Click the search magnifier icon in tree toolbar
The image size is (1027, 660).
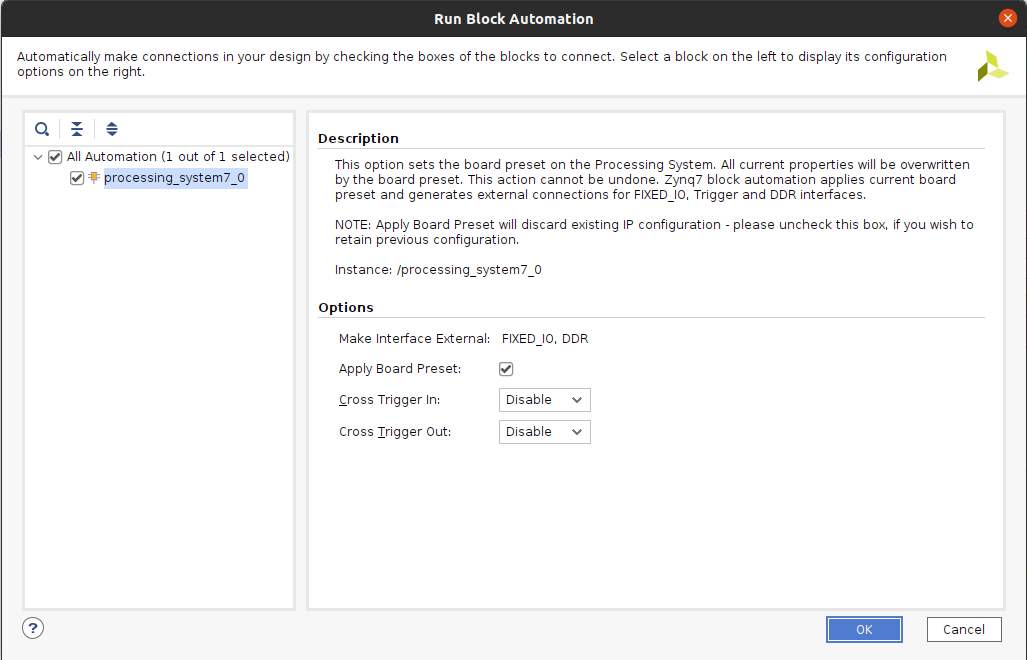click(42, 129)
